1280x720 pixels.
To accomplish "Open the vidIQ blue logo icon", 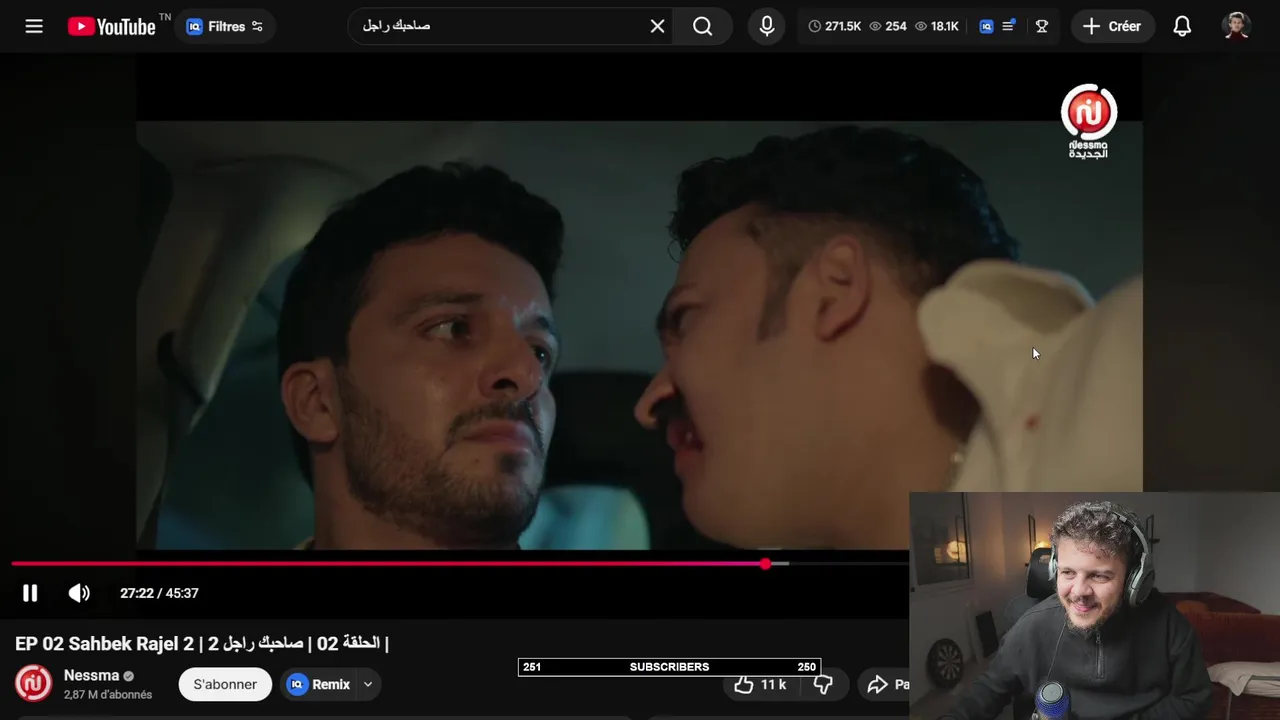I will [986, 26].
